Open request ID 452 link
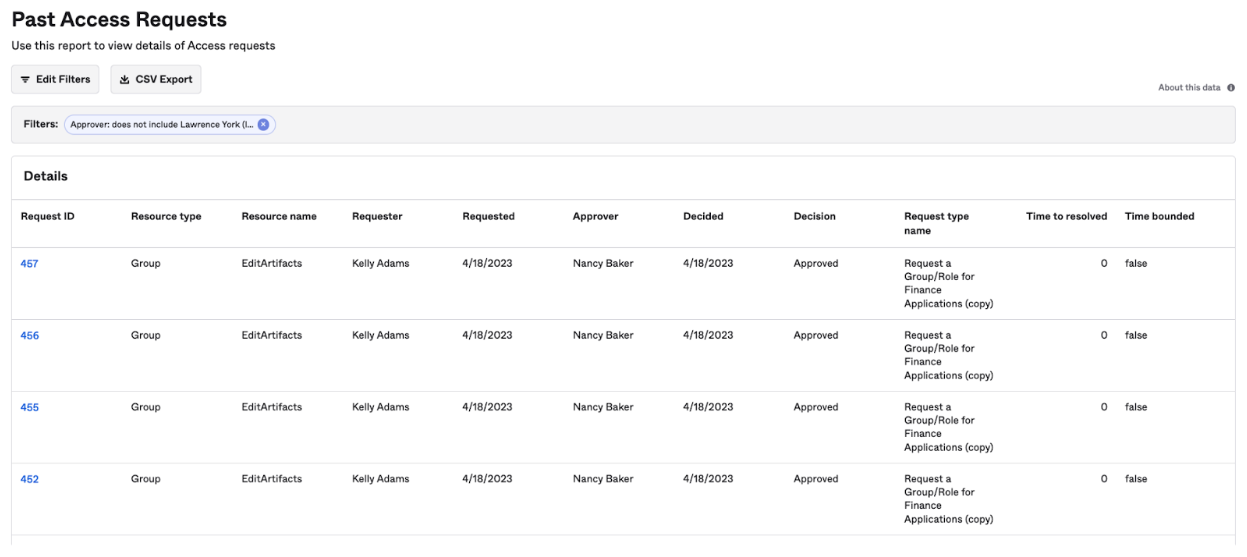The width and height of the screenshot is (1247, 557). click(30, 480)
